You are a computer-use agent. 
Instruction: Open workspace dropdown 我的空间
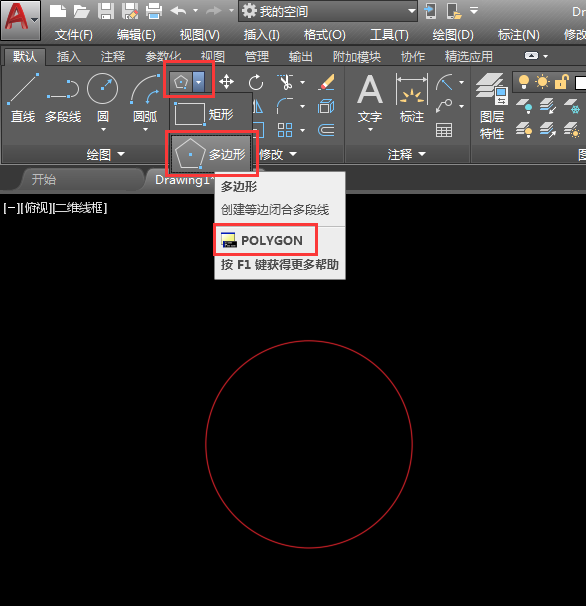(x=328, y=11)
